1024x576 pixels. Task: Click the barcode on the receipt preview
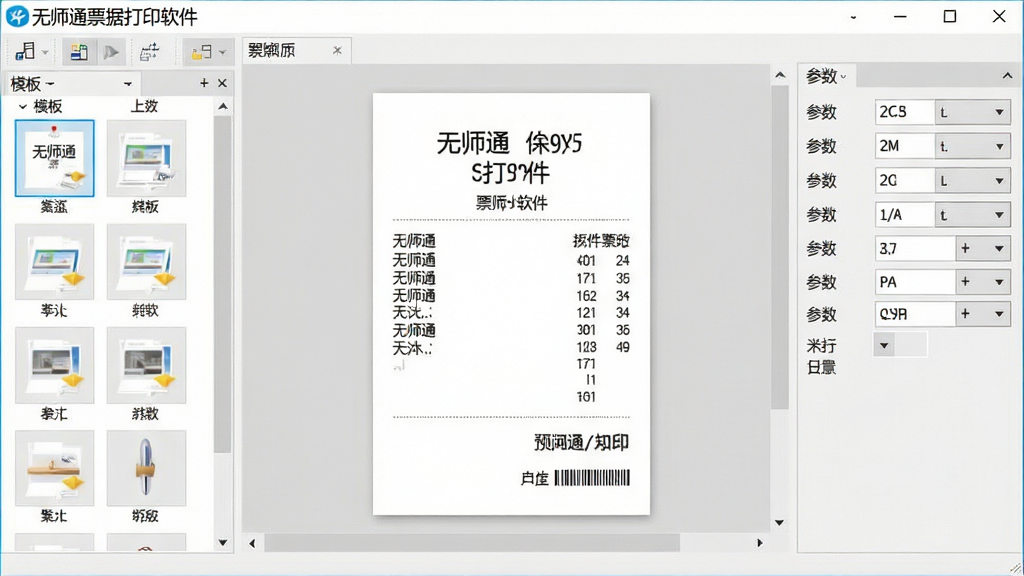coord(592,478)
